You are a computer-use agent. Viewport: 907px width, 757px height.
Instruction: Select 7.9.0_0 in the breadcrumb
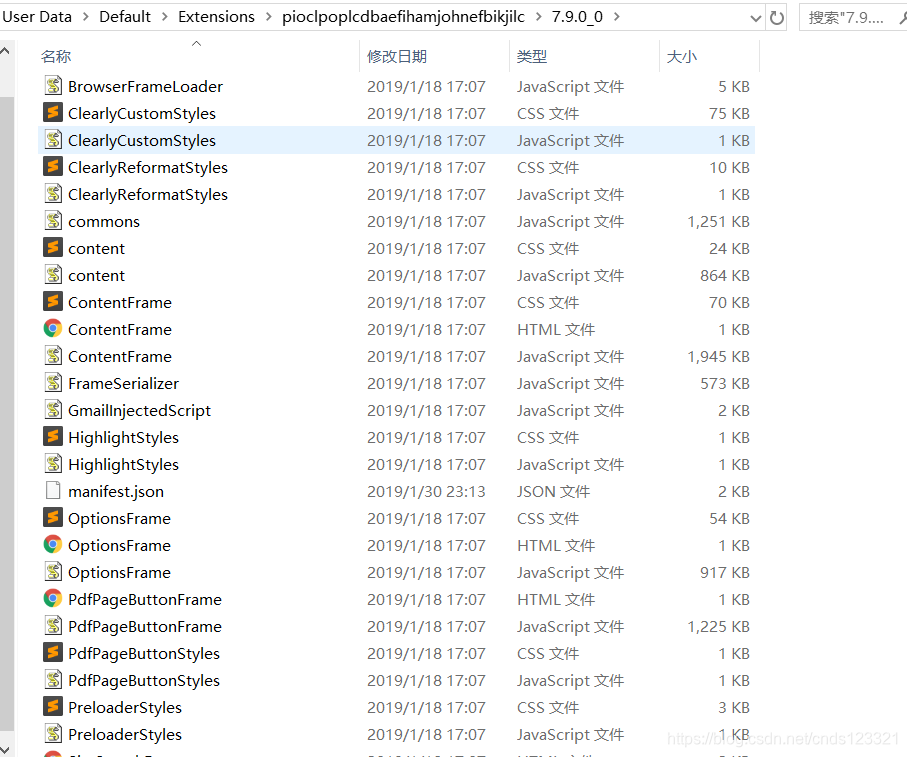[577, 17]
